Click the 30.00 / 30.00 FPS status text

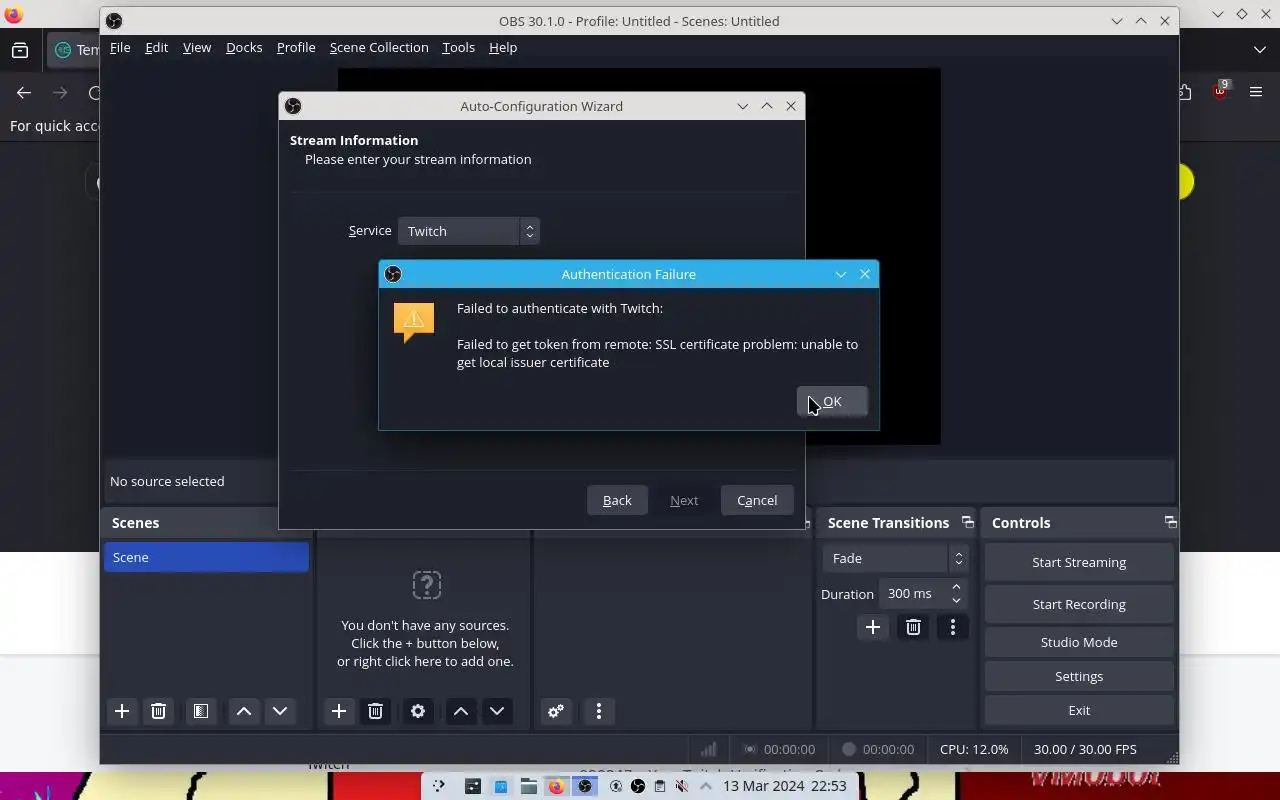[x=1085, y=749]
